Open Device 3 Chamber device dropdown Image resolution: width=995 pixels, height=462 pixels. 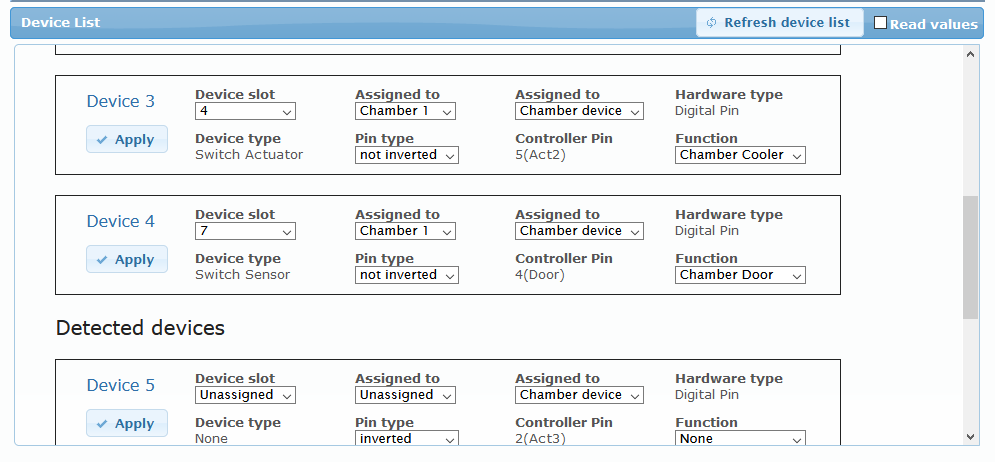[579, 111]
